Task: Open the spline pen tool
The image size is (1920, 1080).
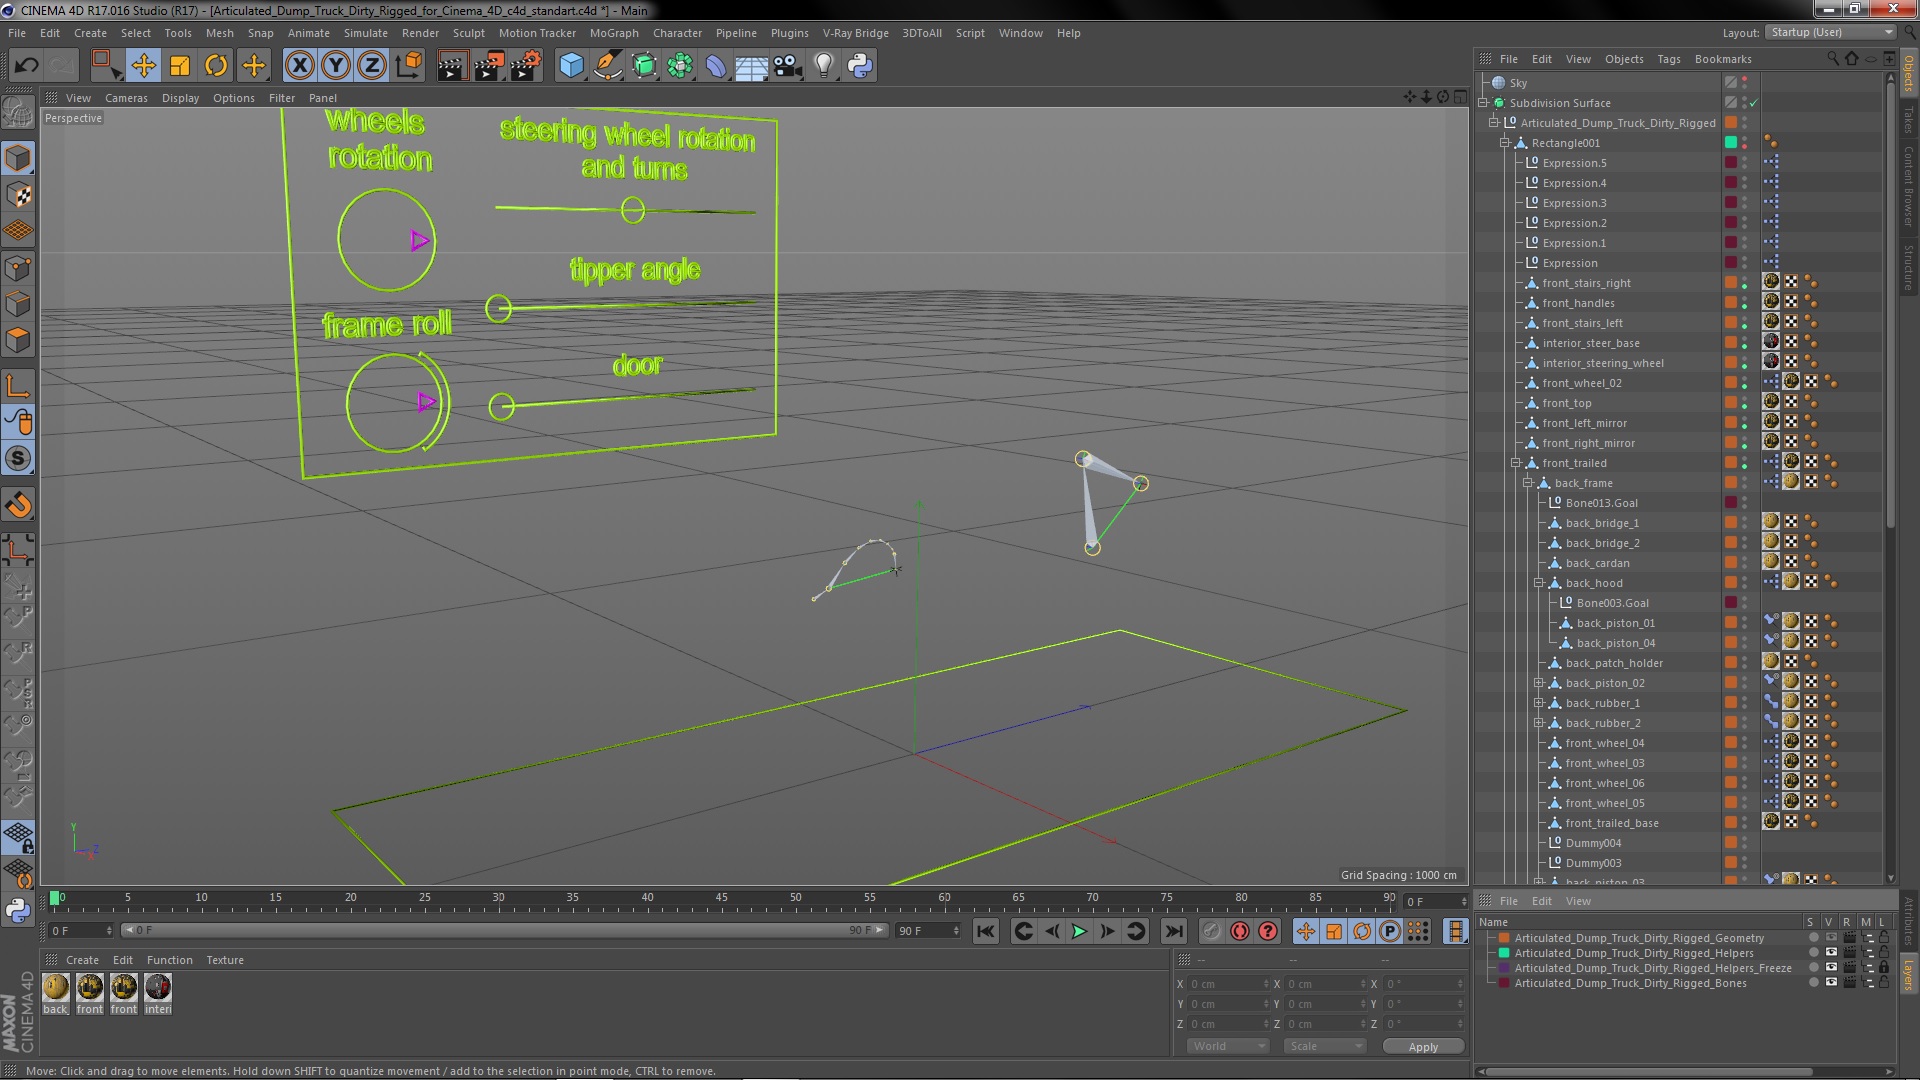Action: click(607, 66)
